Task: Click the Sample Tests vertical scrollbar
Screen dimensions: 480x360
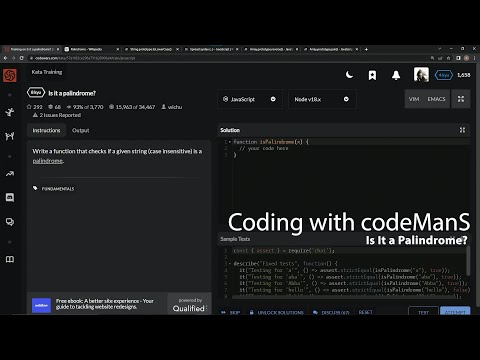Action: (x=468, y=261)
